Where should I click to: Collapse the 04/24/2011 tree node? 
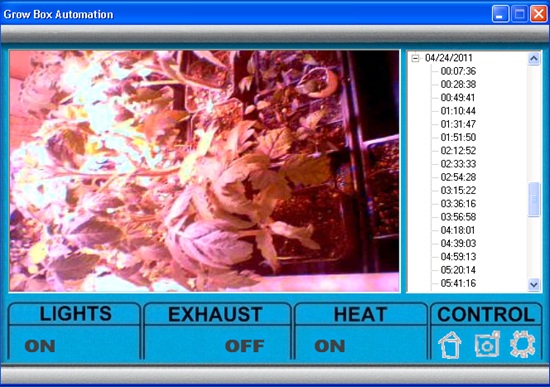(416, 58)
